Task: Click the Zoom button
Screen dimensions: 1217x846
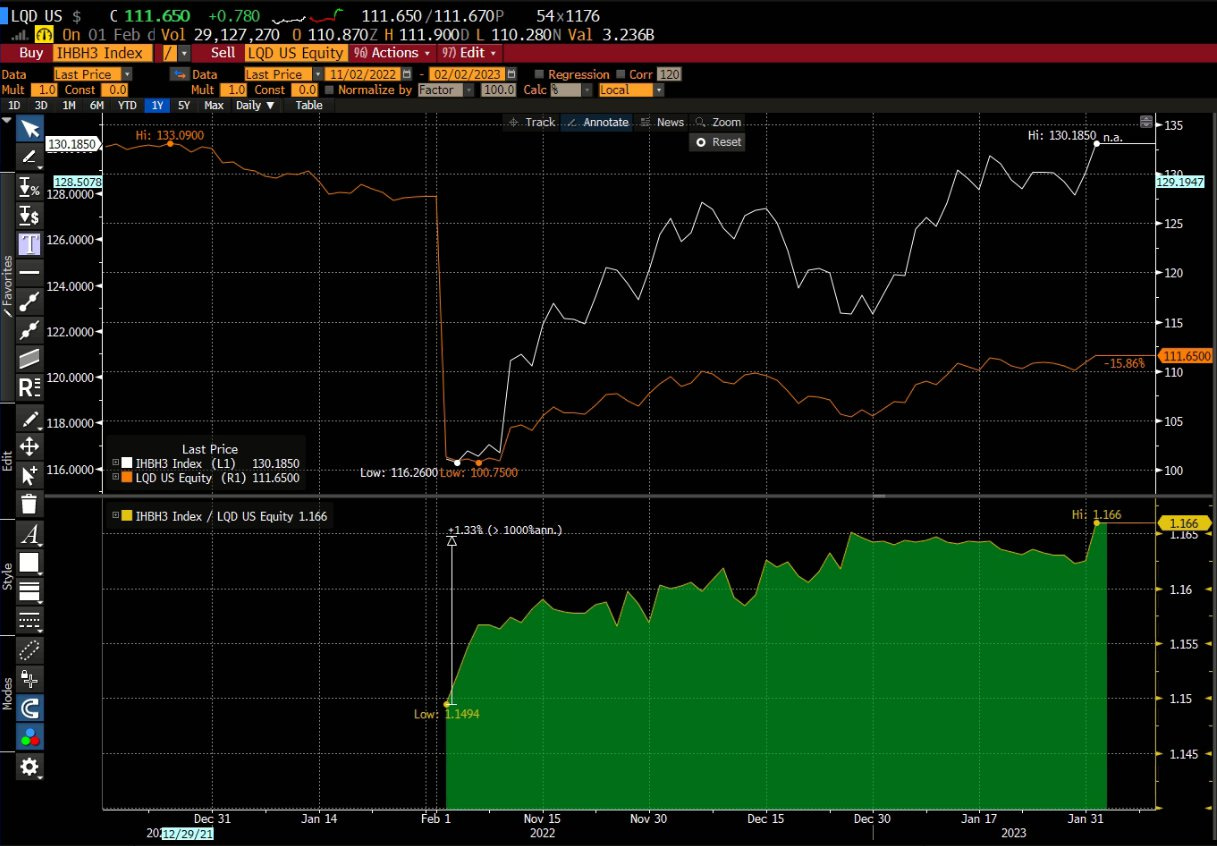Action: tap(719, 122)
